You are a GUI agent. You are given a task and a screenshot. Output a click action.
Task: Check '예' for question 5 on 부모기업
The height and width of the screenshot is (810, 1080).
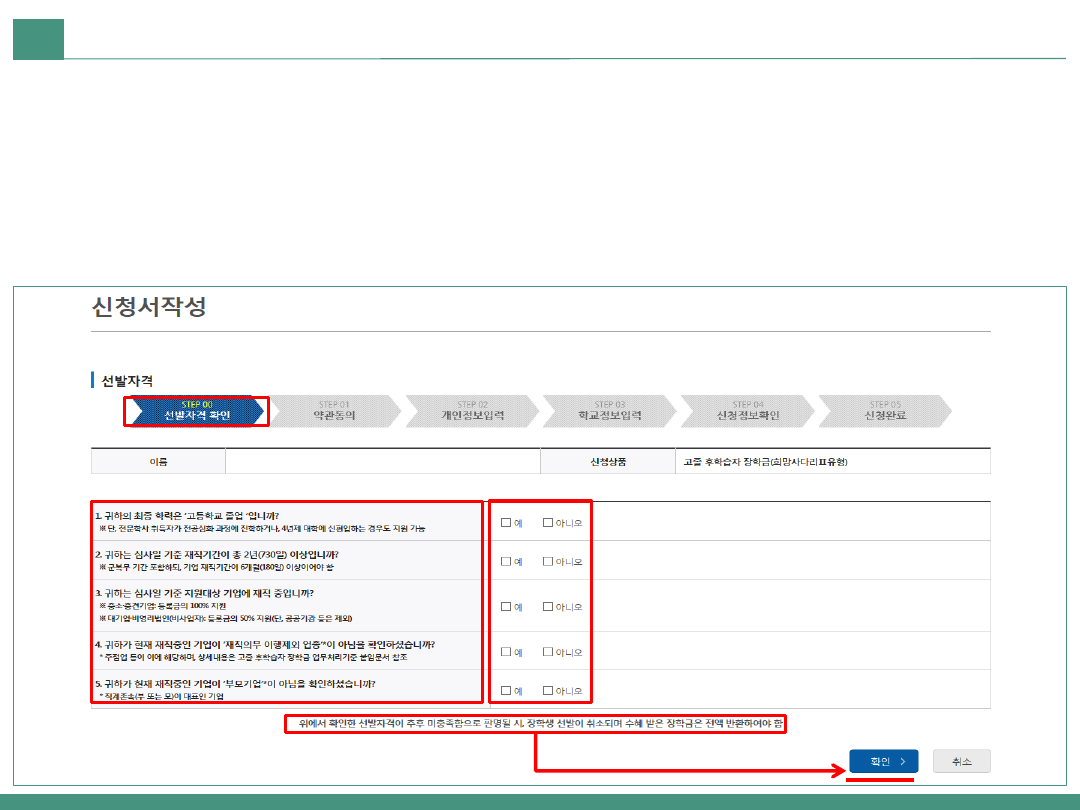[506, 690]
